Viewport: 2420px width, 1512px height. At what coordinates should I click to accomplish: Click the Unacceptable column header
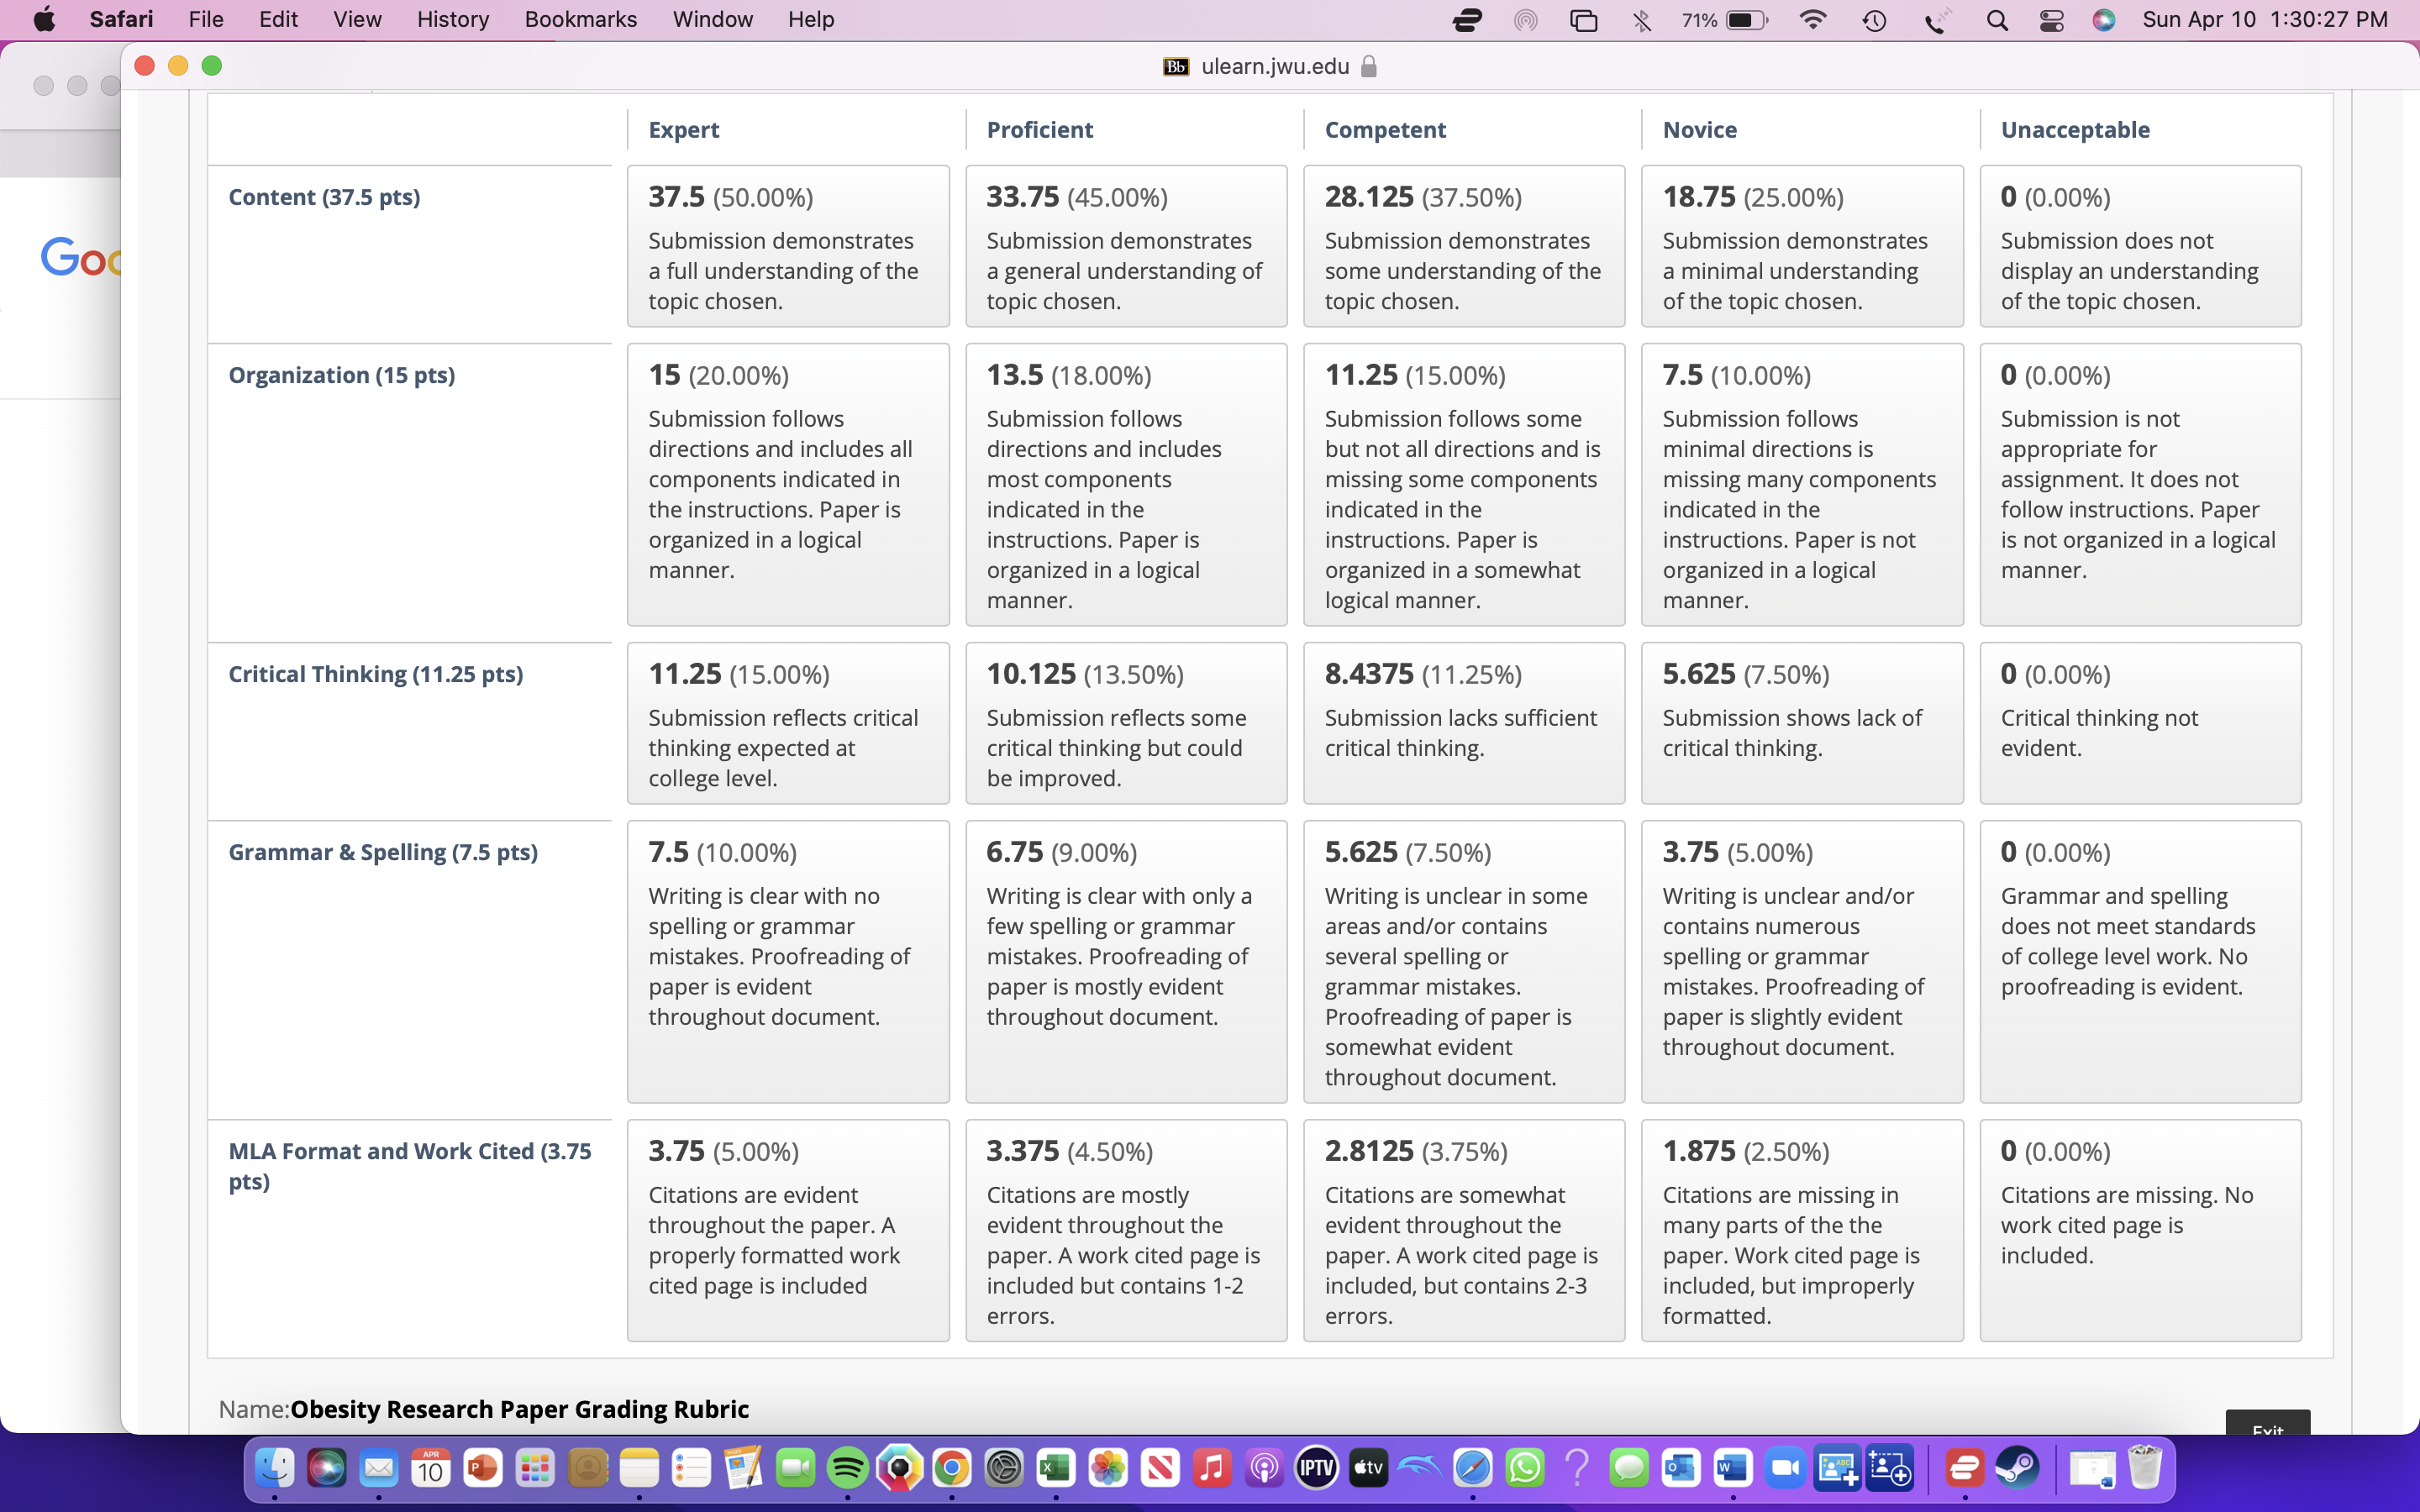click(2075, 130)
